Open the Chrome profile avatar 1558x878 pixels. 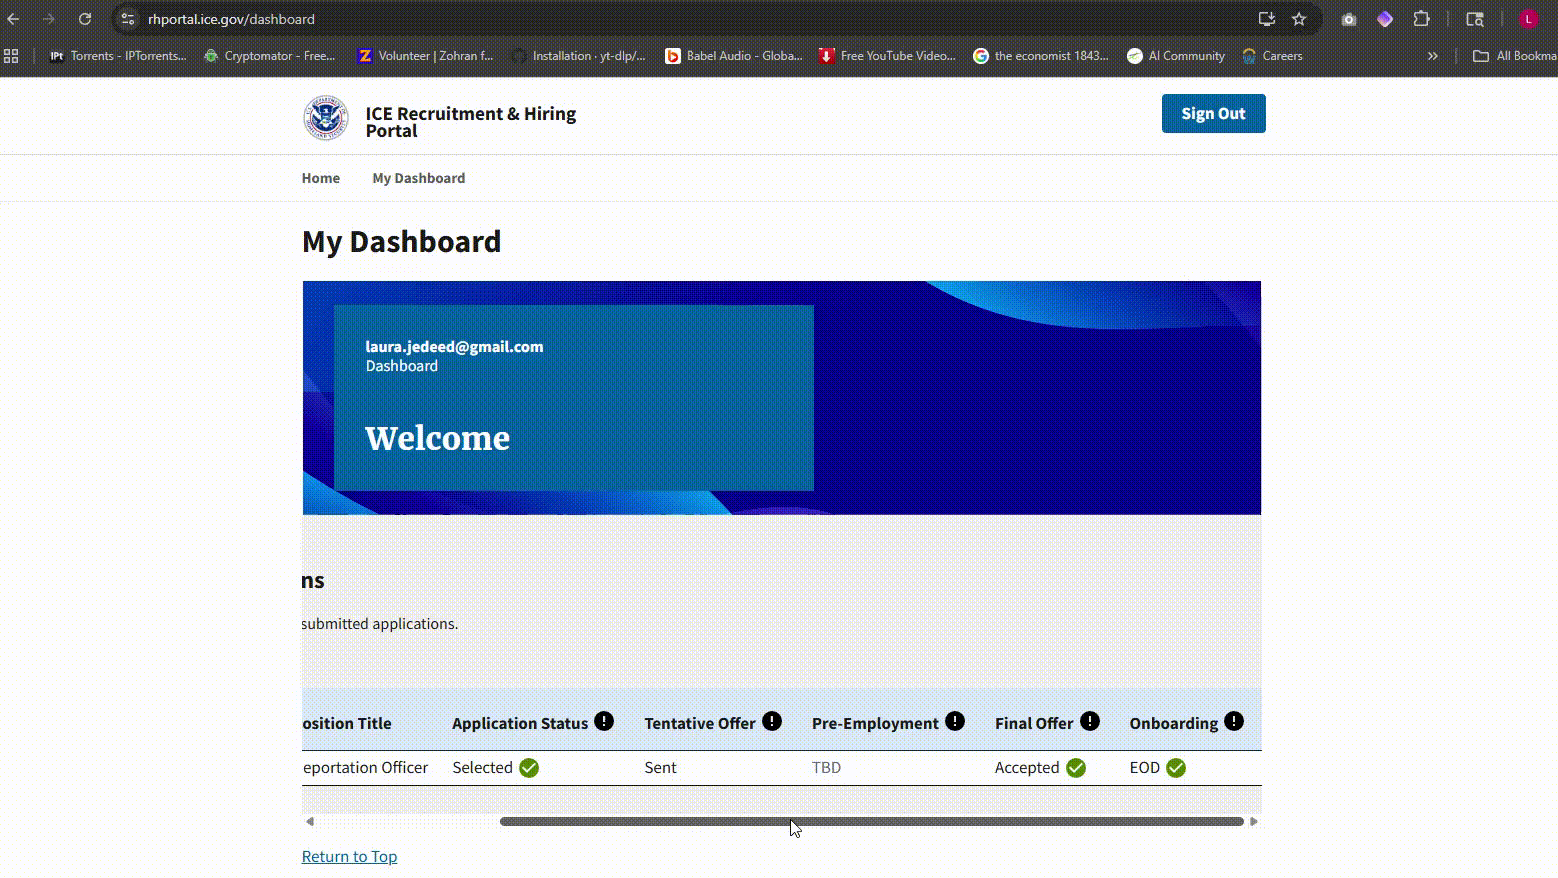[1528, 19]
